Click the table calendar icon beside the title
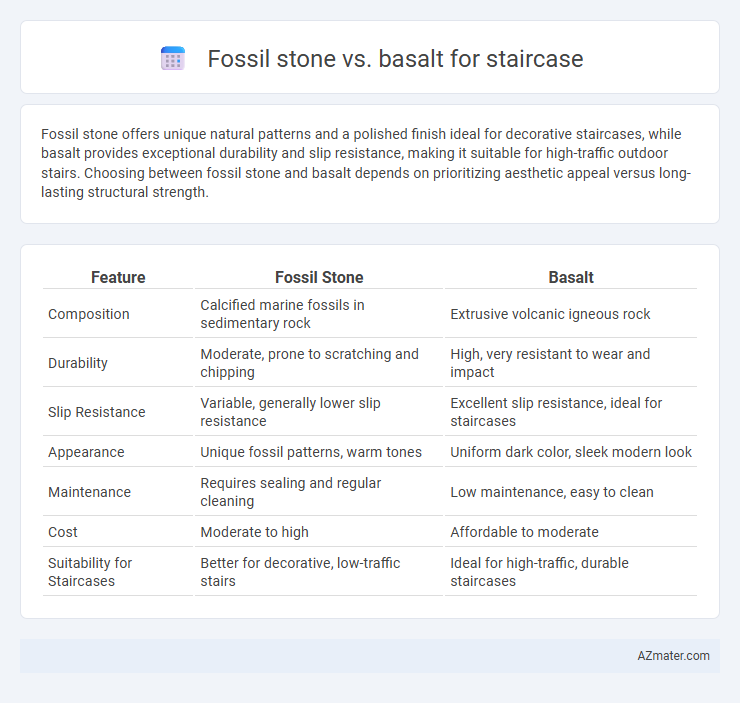 point(173,59)
